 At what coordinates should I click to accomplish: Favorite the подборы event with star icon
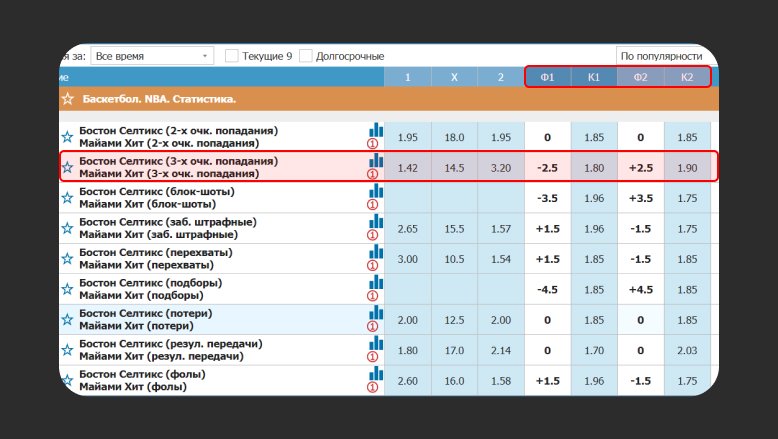(67, 289)
